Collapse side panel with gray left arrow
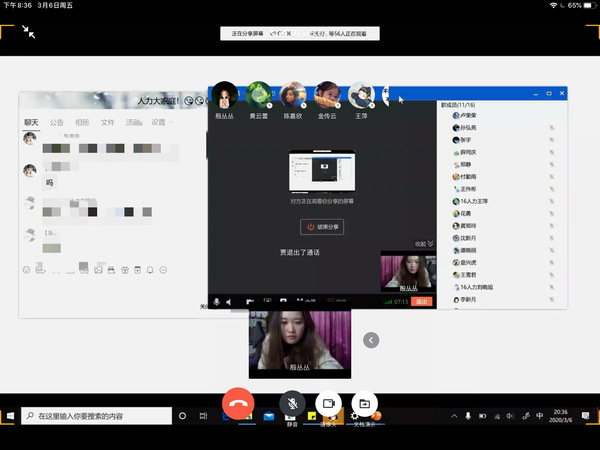This screenshot has width=600, height=450. (371, 340)
